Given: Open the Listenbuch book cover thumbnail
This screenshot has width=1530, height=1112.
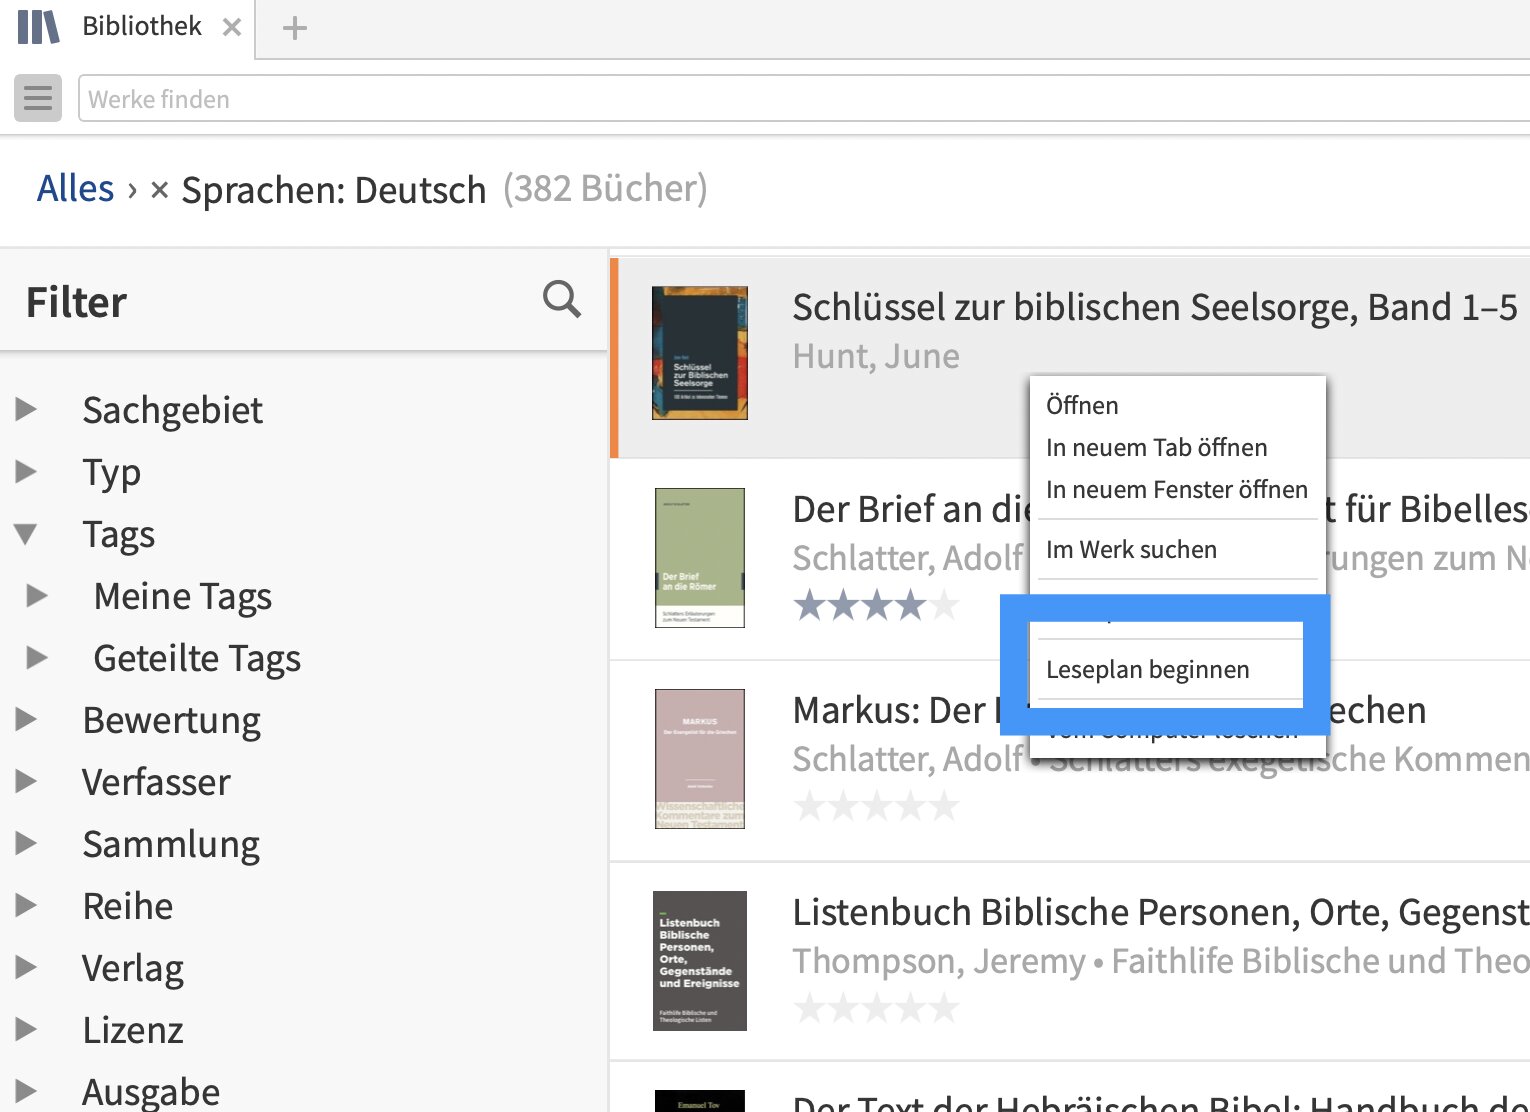Looking at the screenshot, I should (700, 961).
